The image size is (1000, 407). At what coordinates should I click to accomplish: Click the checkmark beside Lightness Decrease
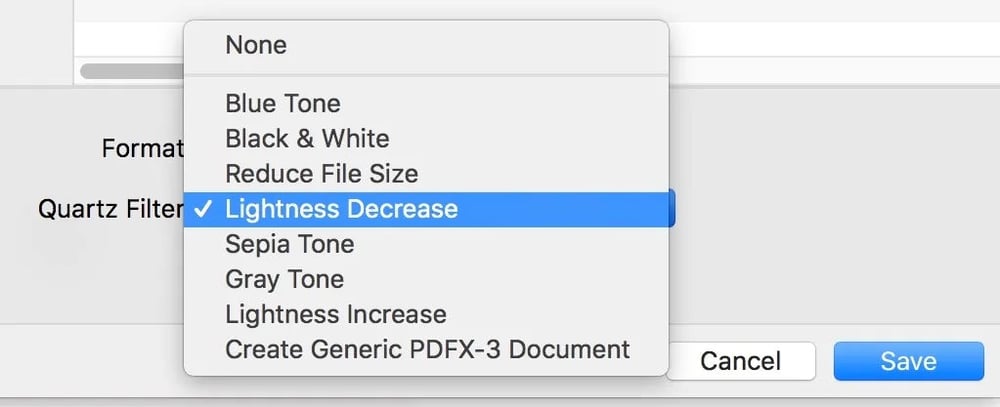[x=204, y=209]
